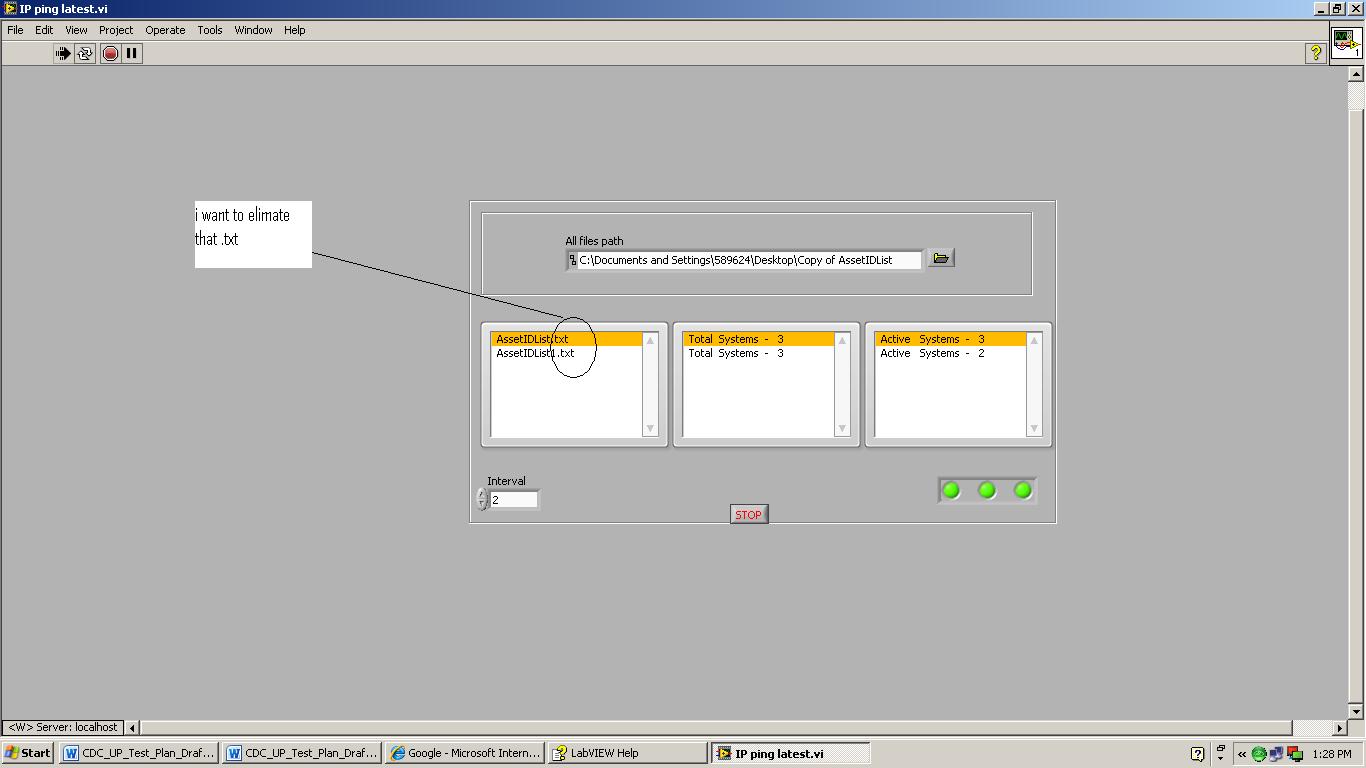Click window vertical scrollbar up arrow
The image size is (1366, 768).
point(1356,74)
